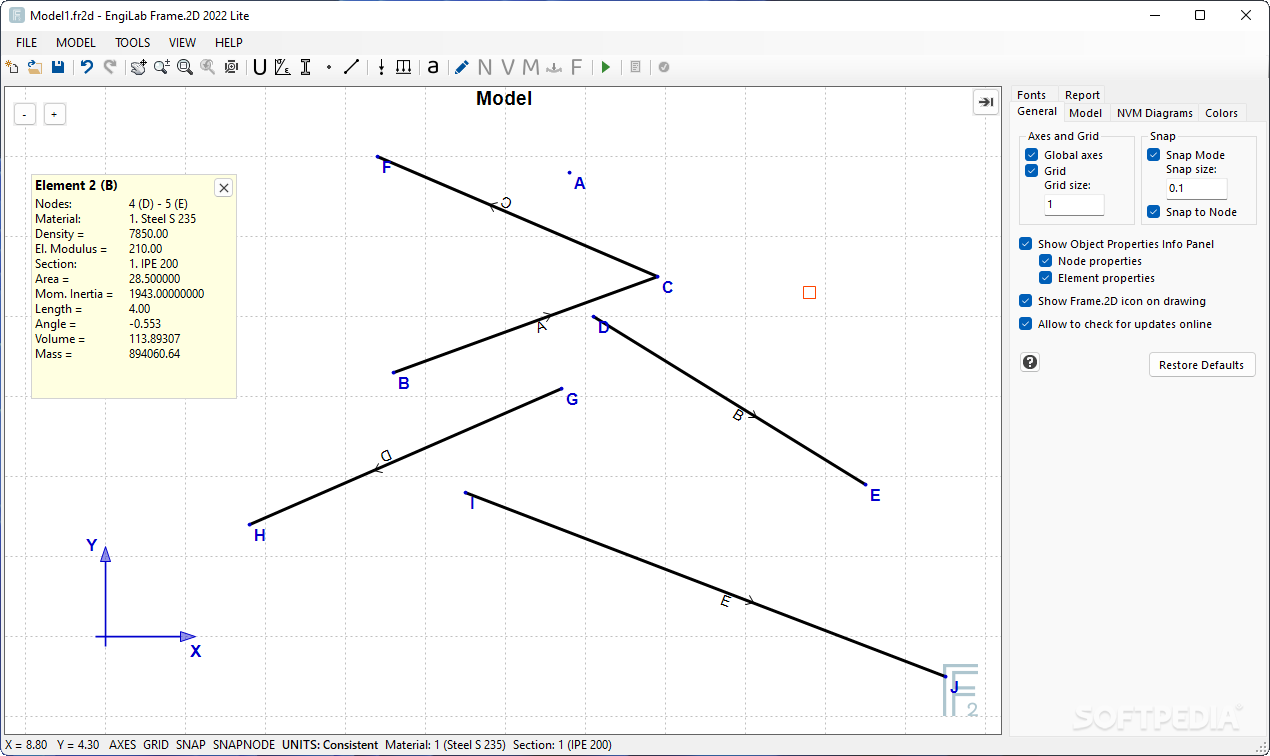1270x756 pixels.
Task: Click the zoom previous magnifier icon
Action: [x=208, y=67]
